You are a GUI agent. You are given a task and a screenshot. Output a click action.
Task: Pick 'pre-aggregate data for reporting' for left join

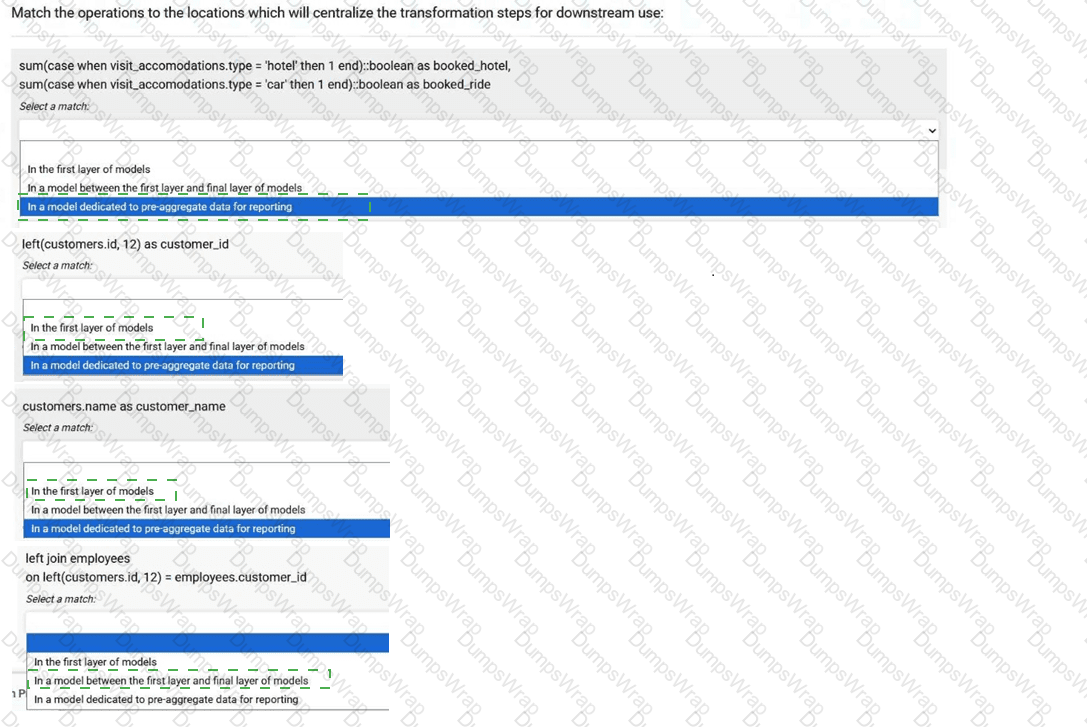(x=166, y=700)
